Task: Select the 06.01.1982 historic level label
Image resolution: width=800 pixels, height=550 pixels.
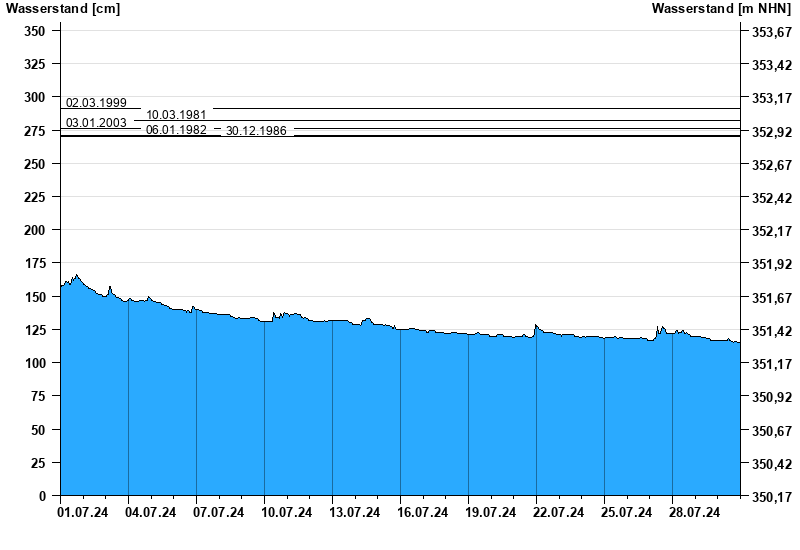Action: point(176,130)
